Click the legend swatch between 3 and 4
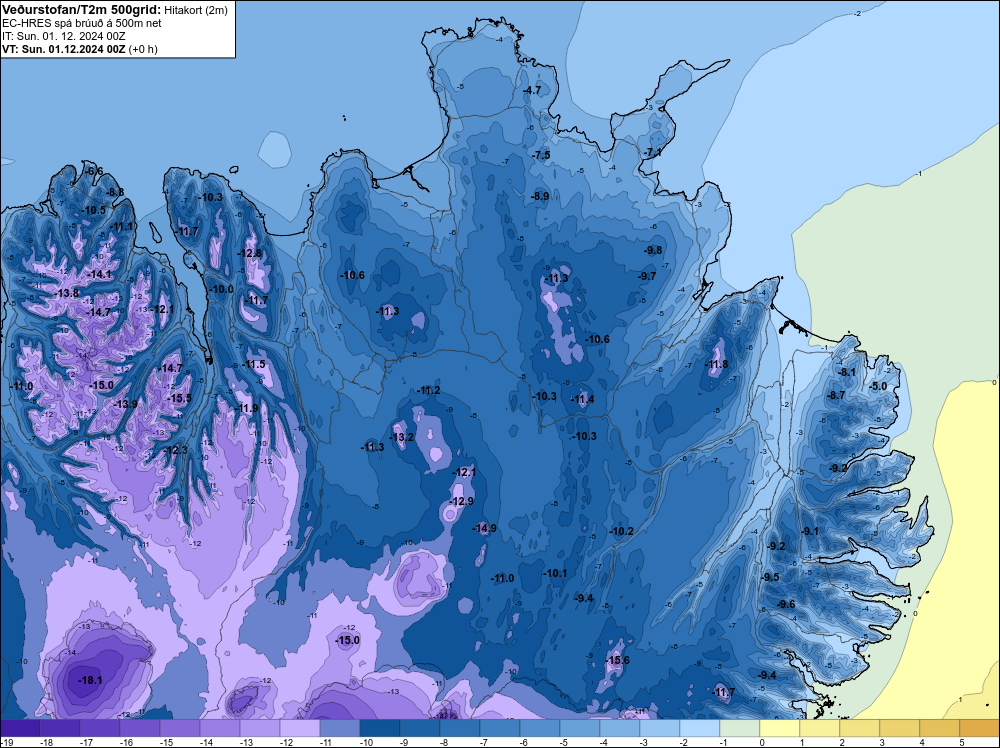1000x748 pixels. pyautogui.click(x=899, y=728)
